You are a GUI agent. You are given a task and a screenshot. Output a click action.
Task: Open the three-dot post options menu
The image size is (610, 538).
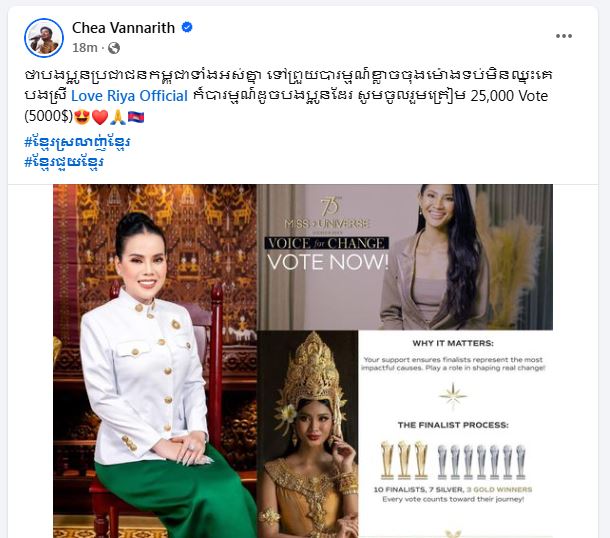(564, 36)
